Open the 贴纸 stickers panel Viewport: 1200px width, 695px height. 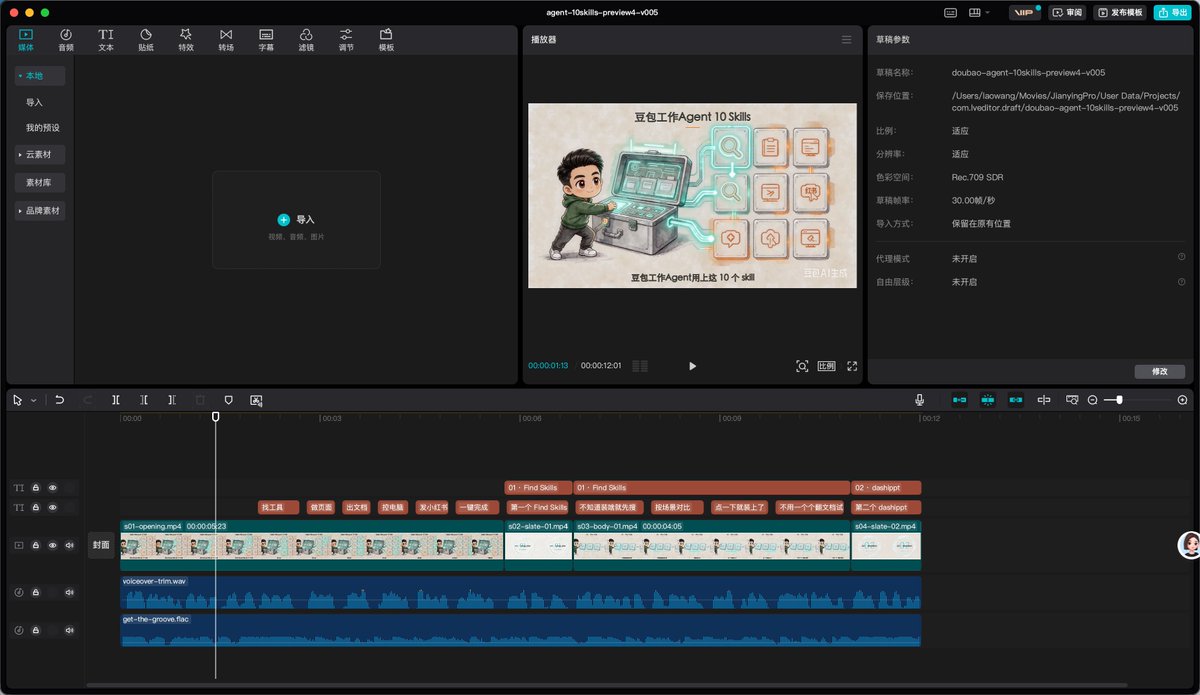(146, 40)
